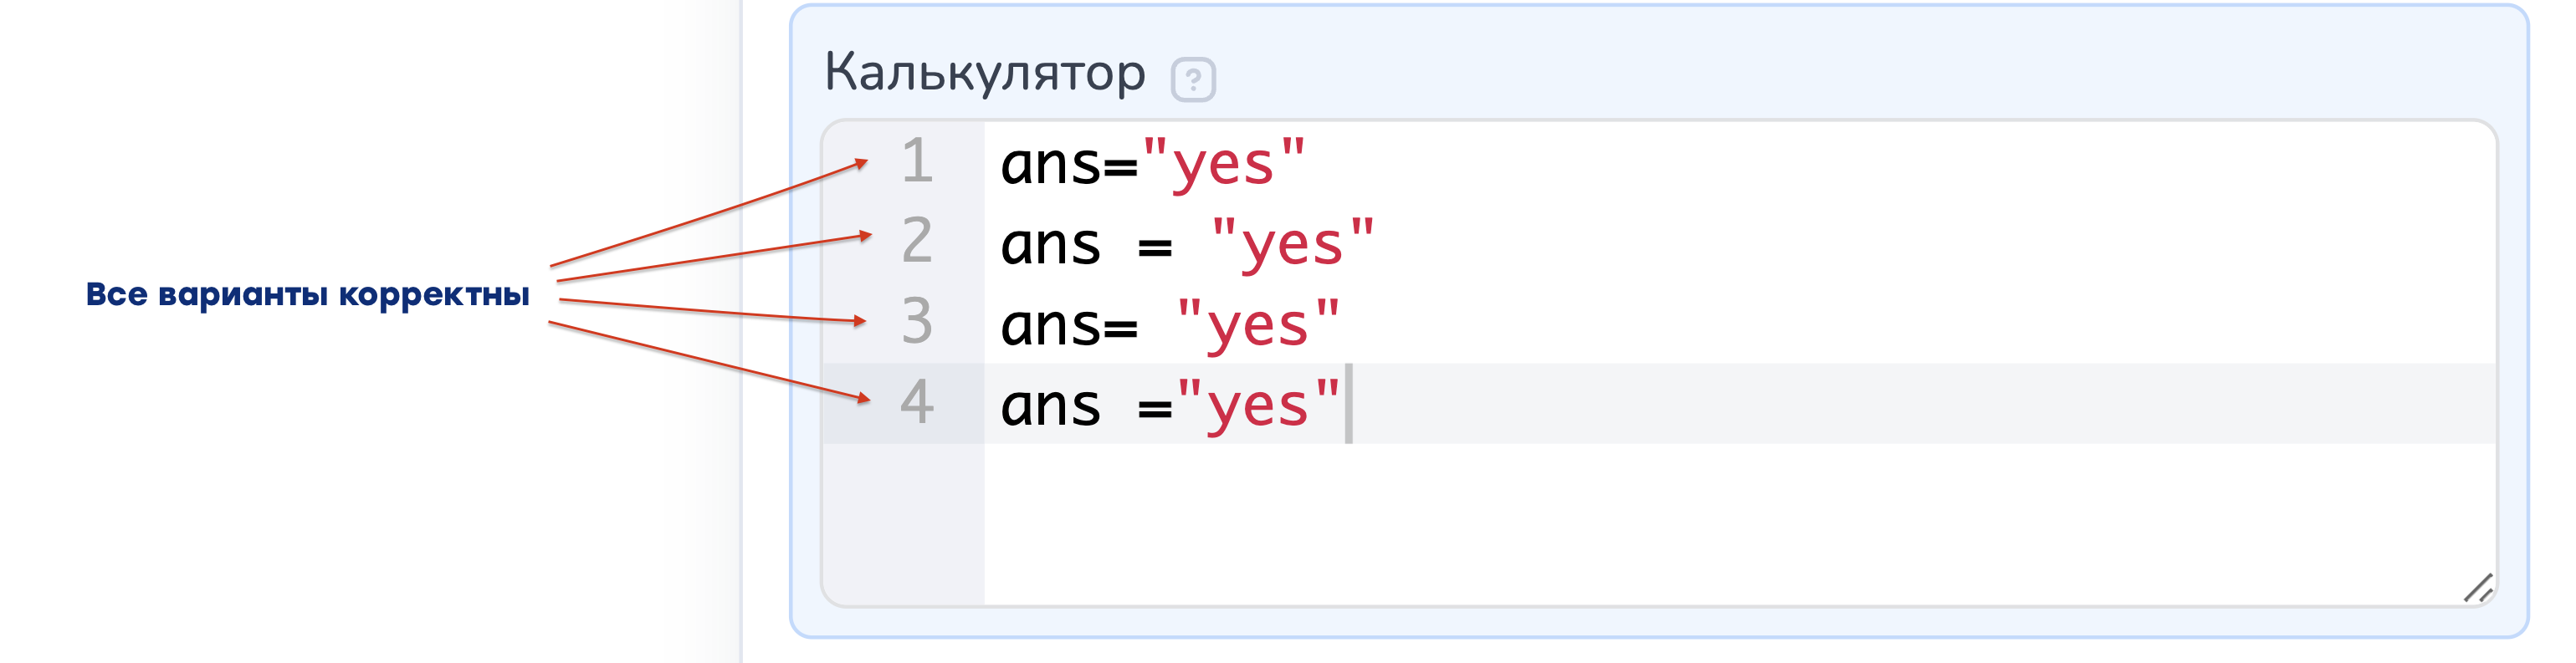Click the Калькулятор heading label
Image resolution: width=2576 pixels, height=663 pixels.
click(x=984, y=73)
